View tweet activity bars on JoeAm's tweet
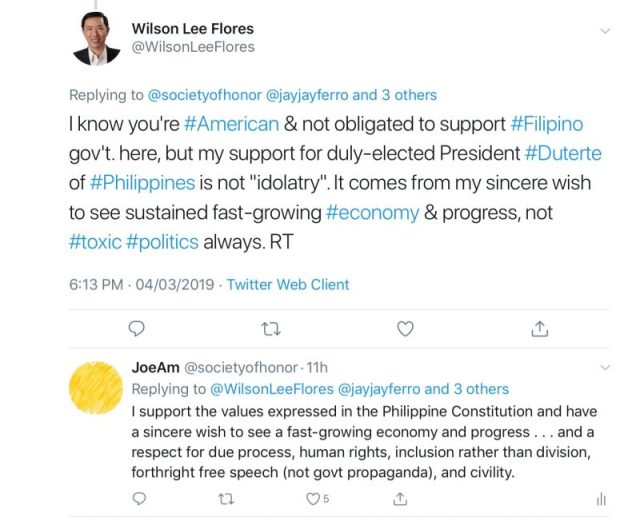The image size is (640, 521). pyautogui.click(x=601, y=498)
